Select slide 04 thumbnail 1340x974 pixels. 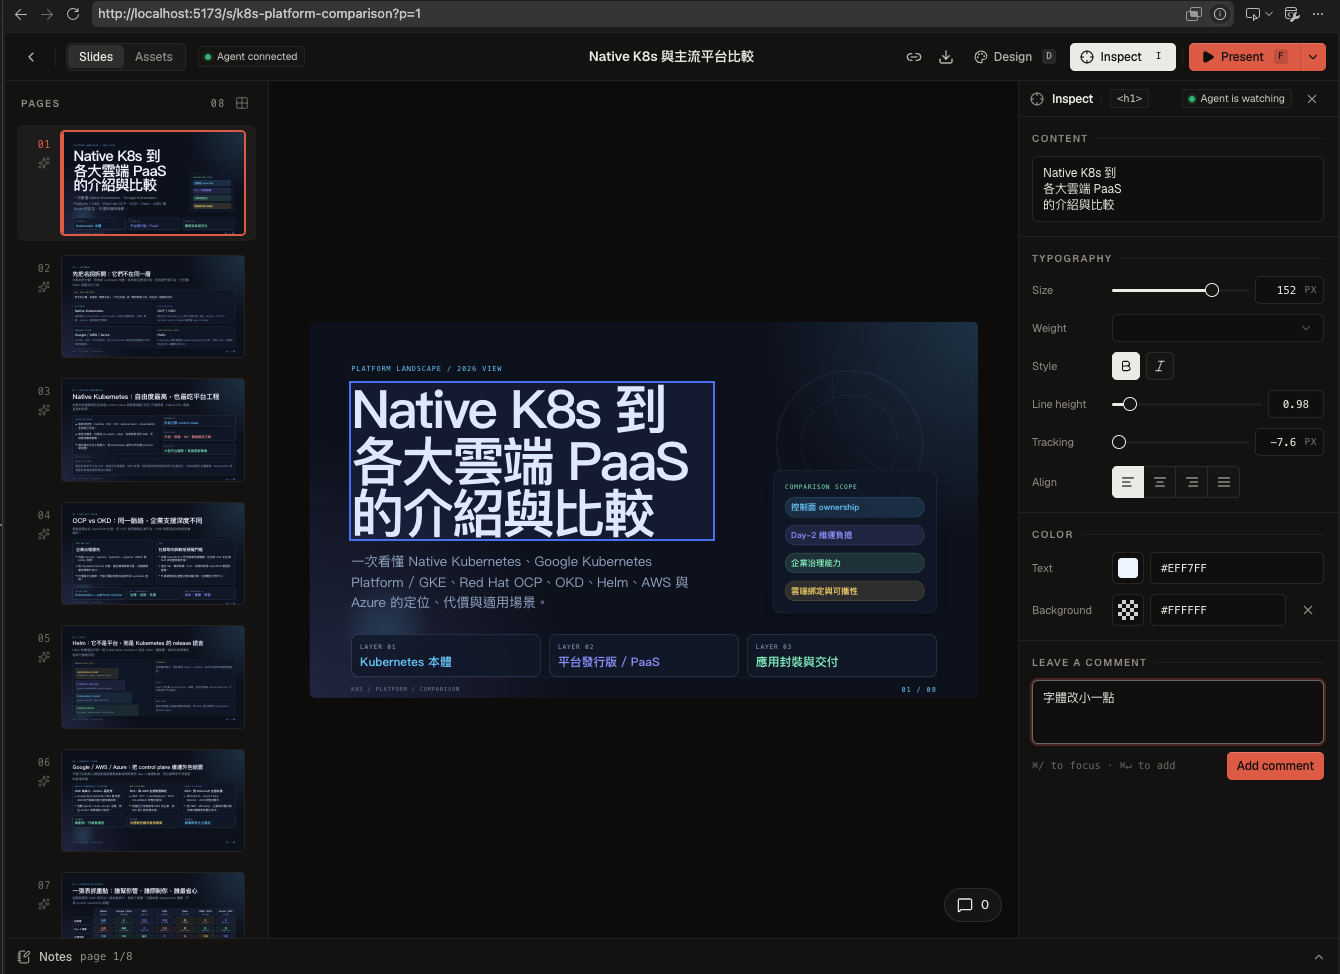153,553
